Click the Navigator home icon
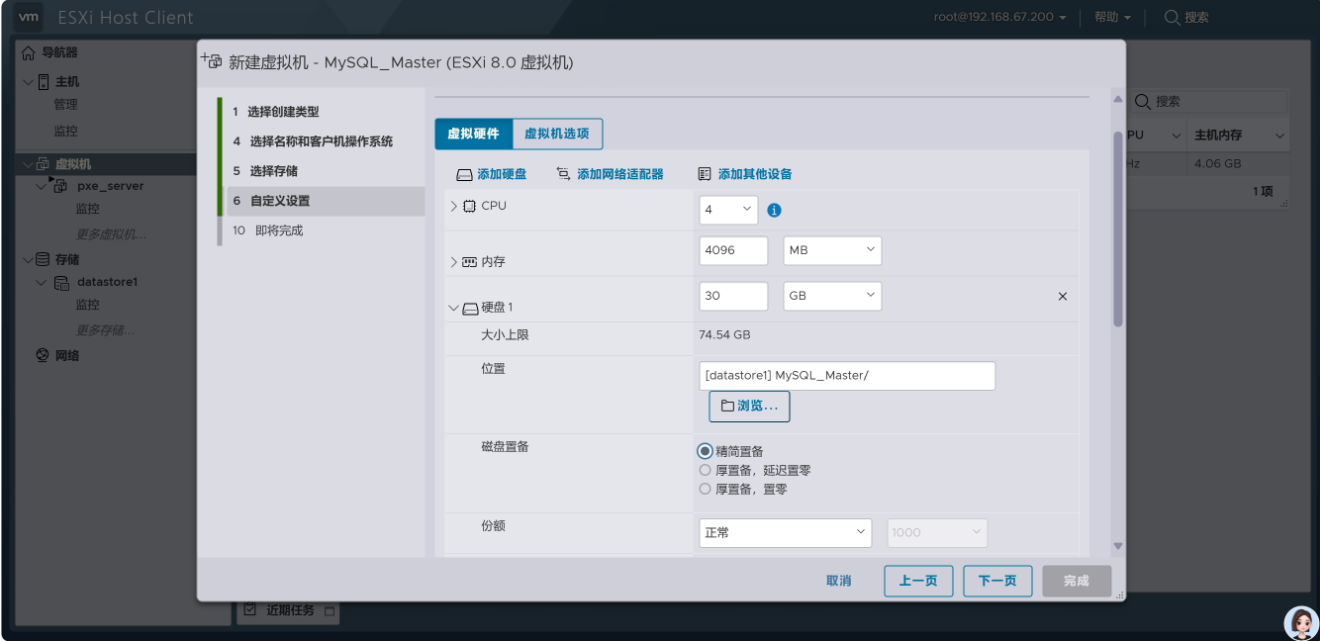 pyautogui.click(x=29, y=52)
